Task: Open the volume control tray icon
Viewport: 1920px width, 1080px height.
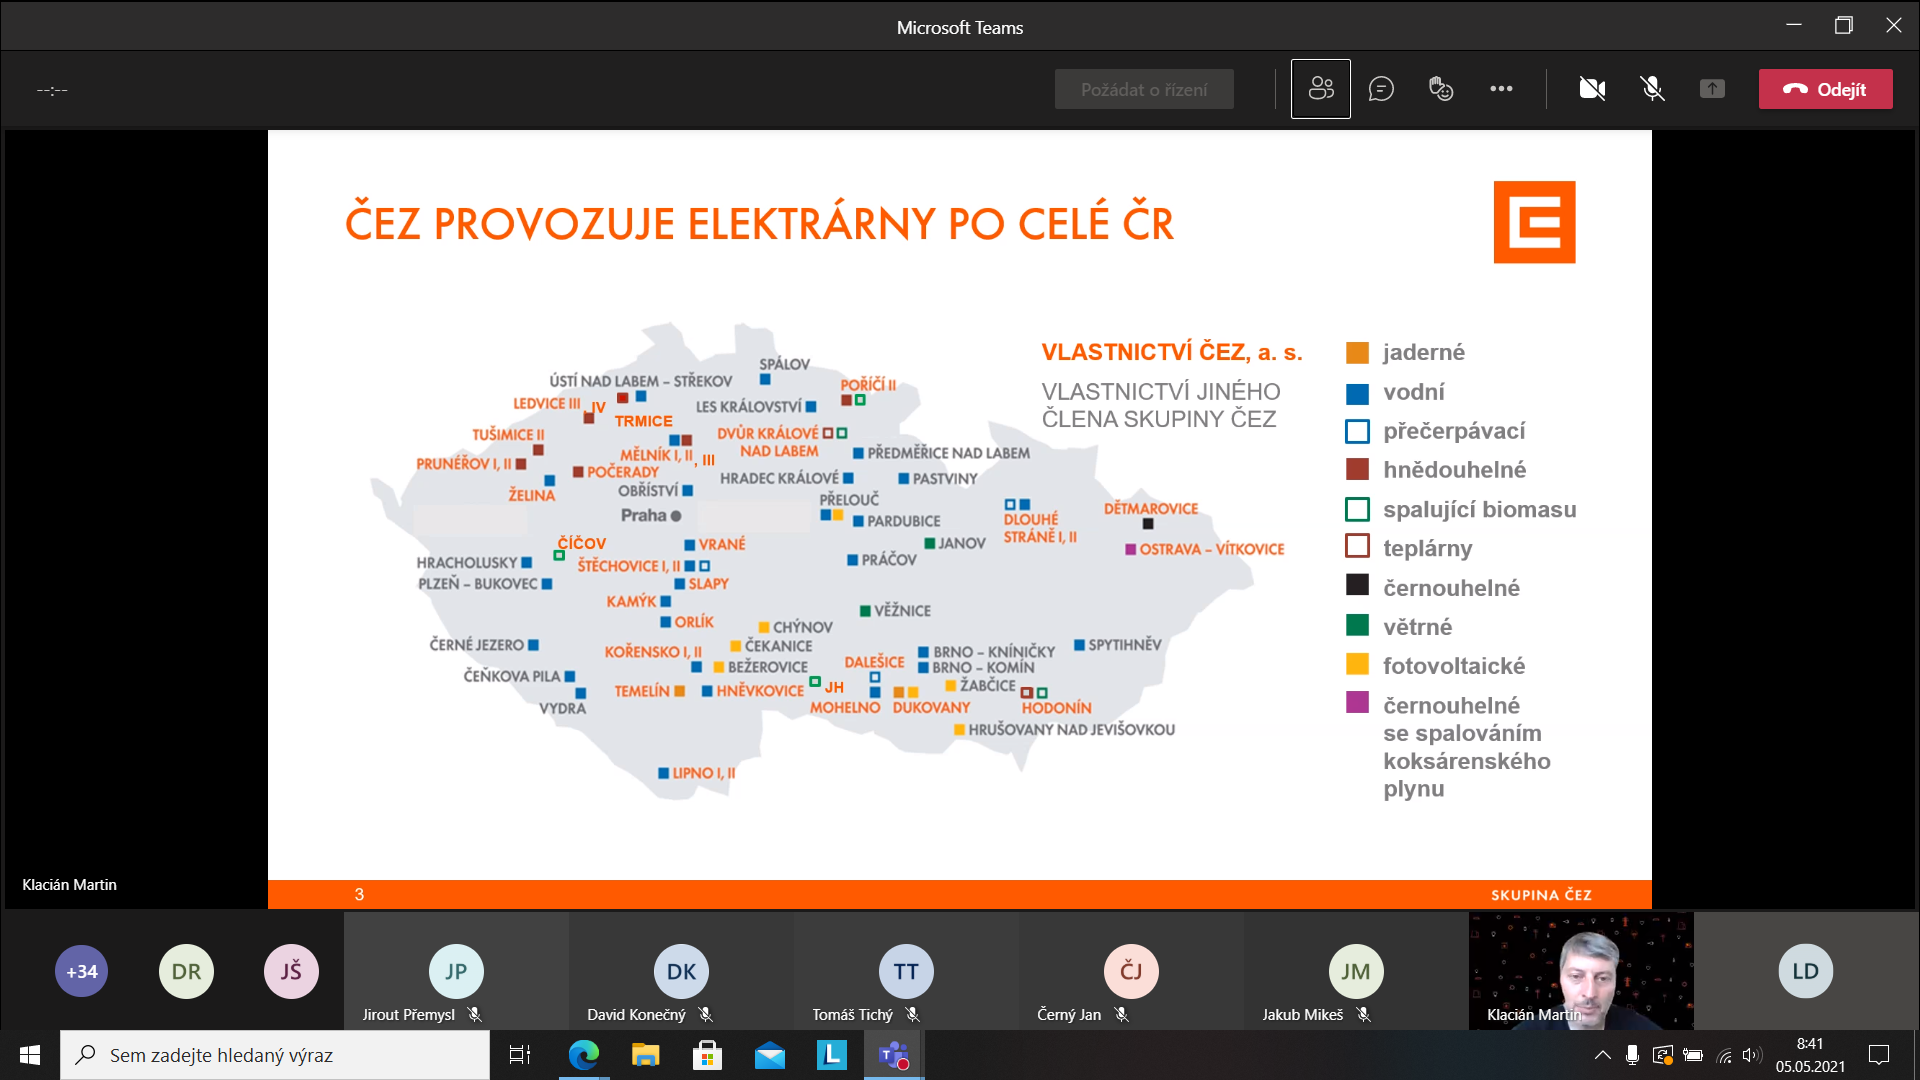Action: (1752, 1055)
